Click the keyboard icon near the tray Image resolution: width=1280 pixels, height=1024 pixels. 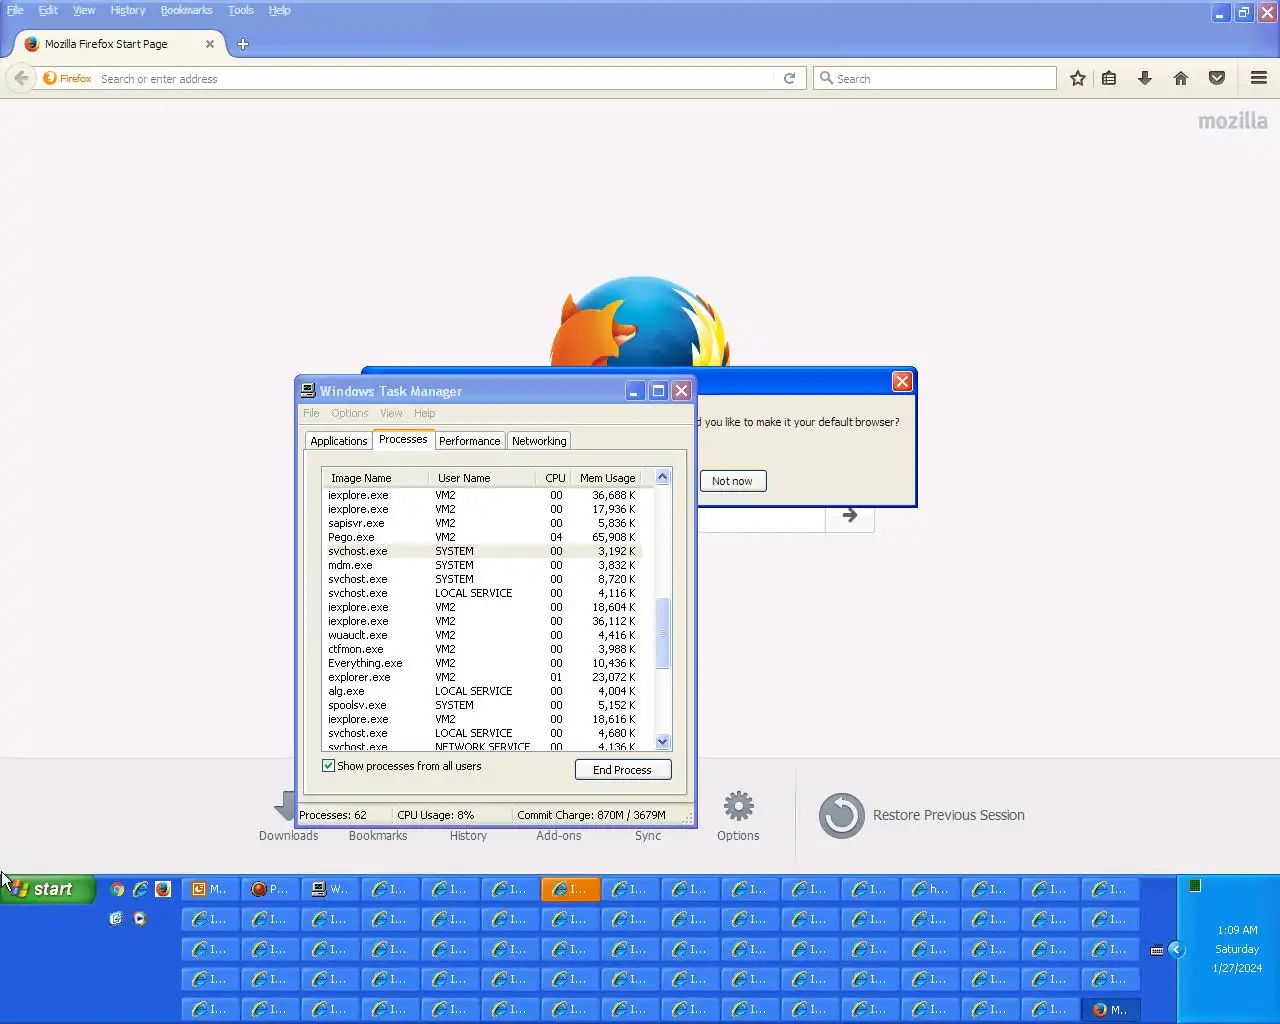pos(1157,951)
